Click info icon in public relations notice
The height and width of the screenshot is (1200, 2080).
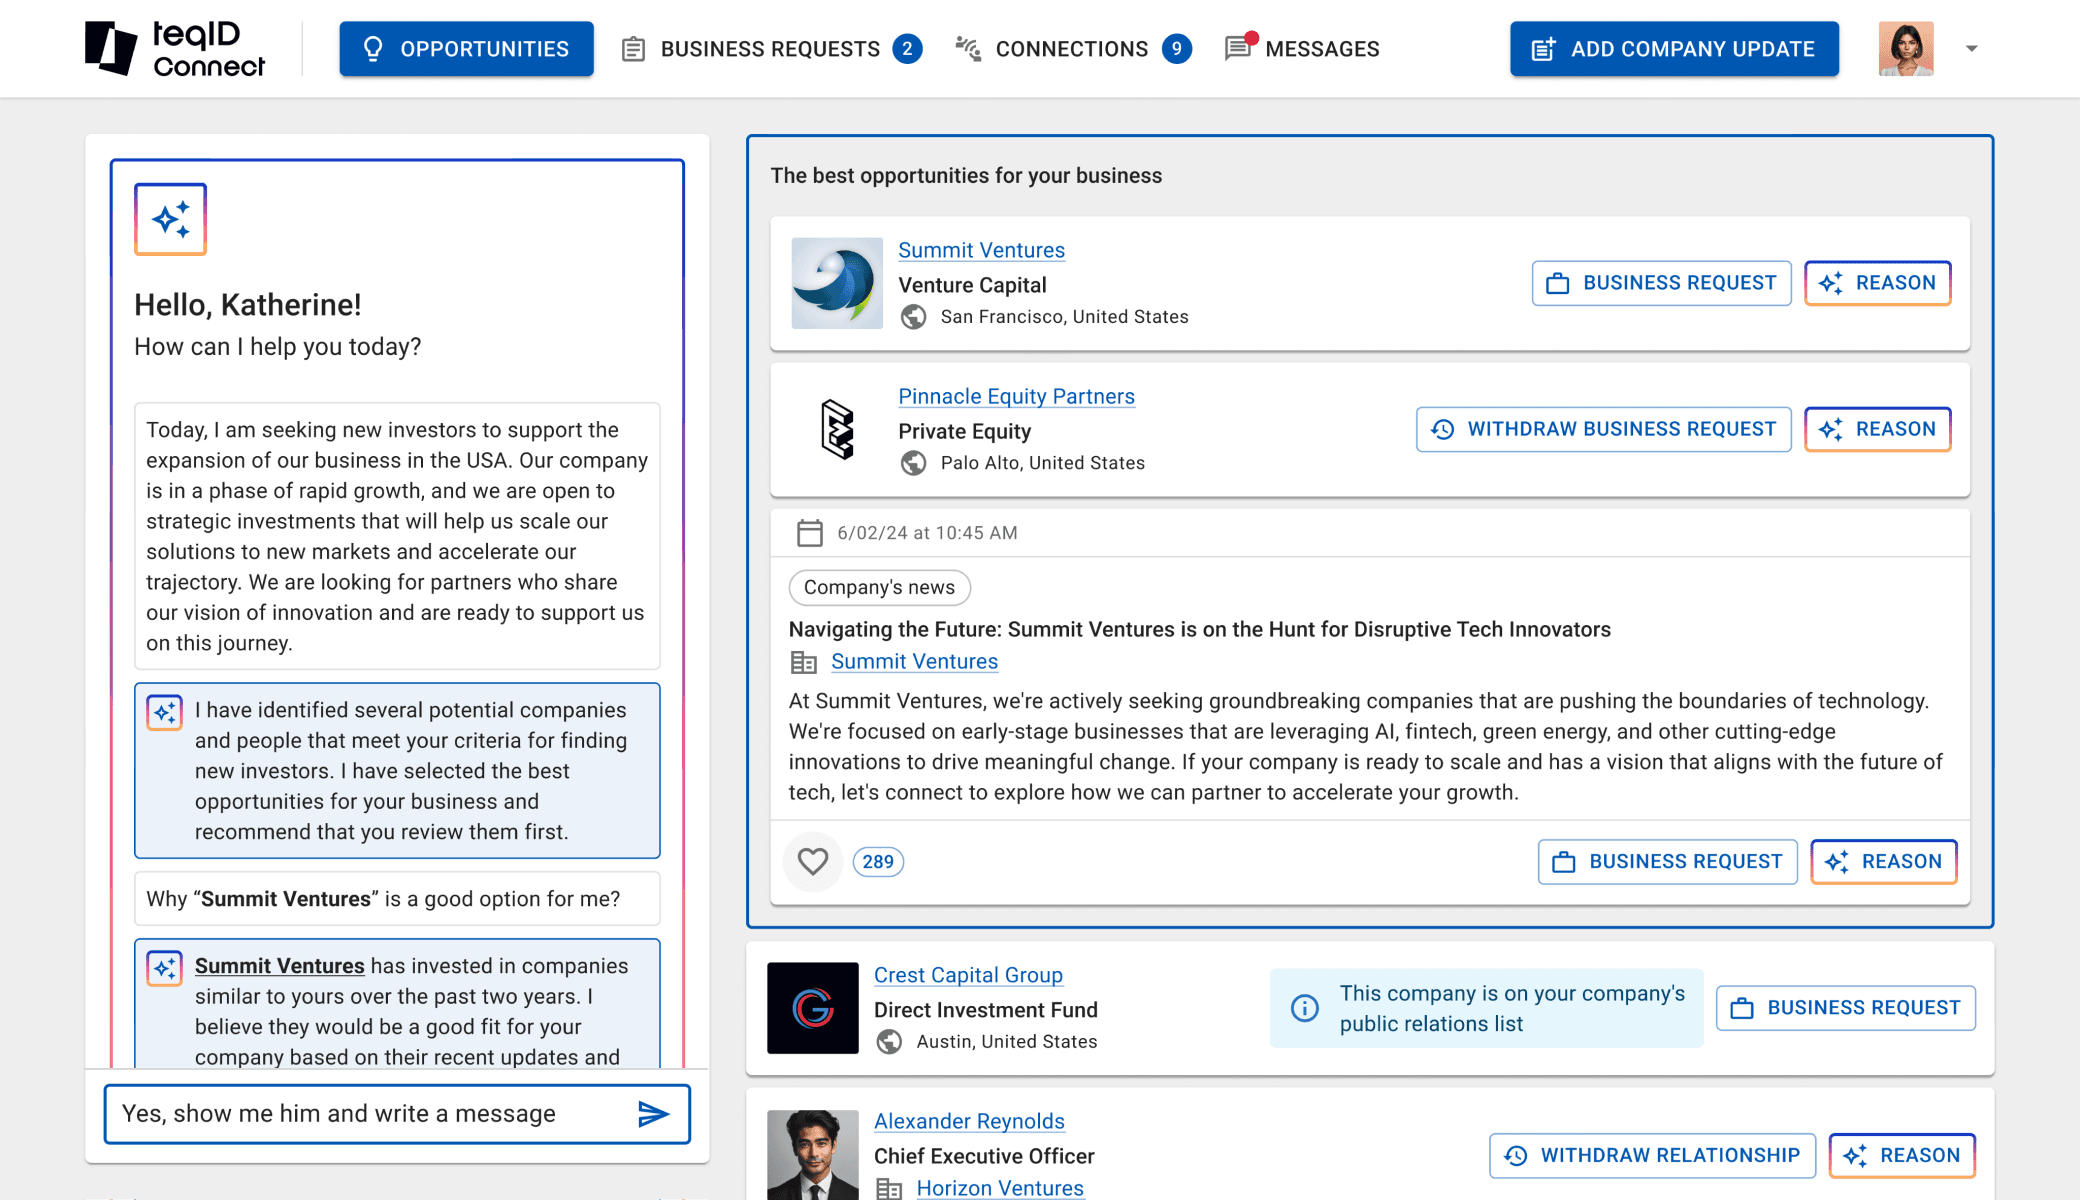tap(1304, 1008)
